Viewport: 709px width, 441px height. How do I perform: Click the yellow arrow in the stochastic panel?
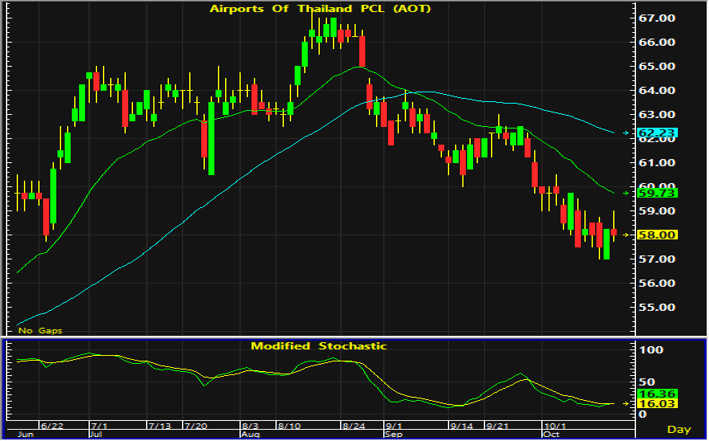tap(626, 403)
